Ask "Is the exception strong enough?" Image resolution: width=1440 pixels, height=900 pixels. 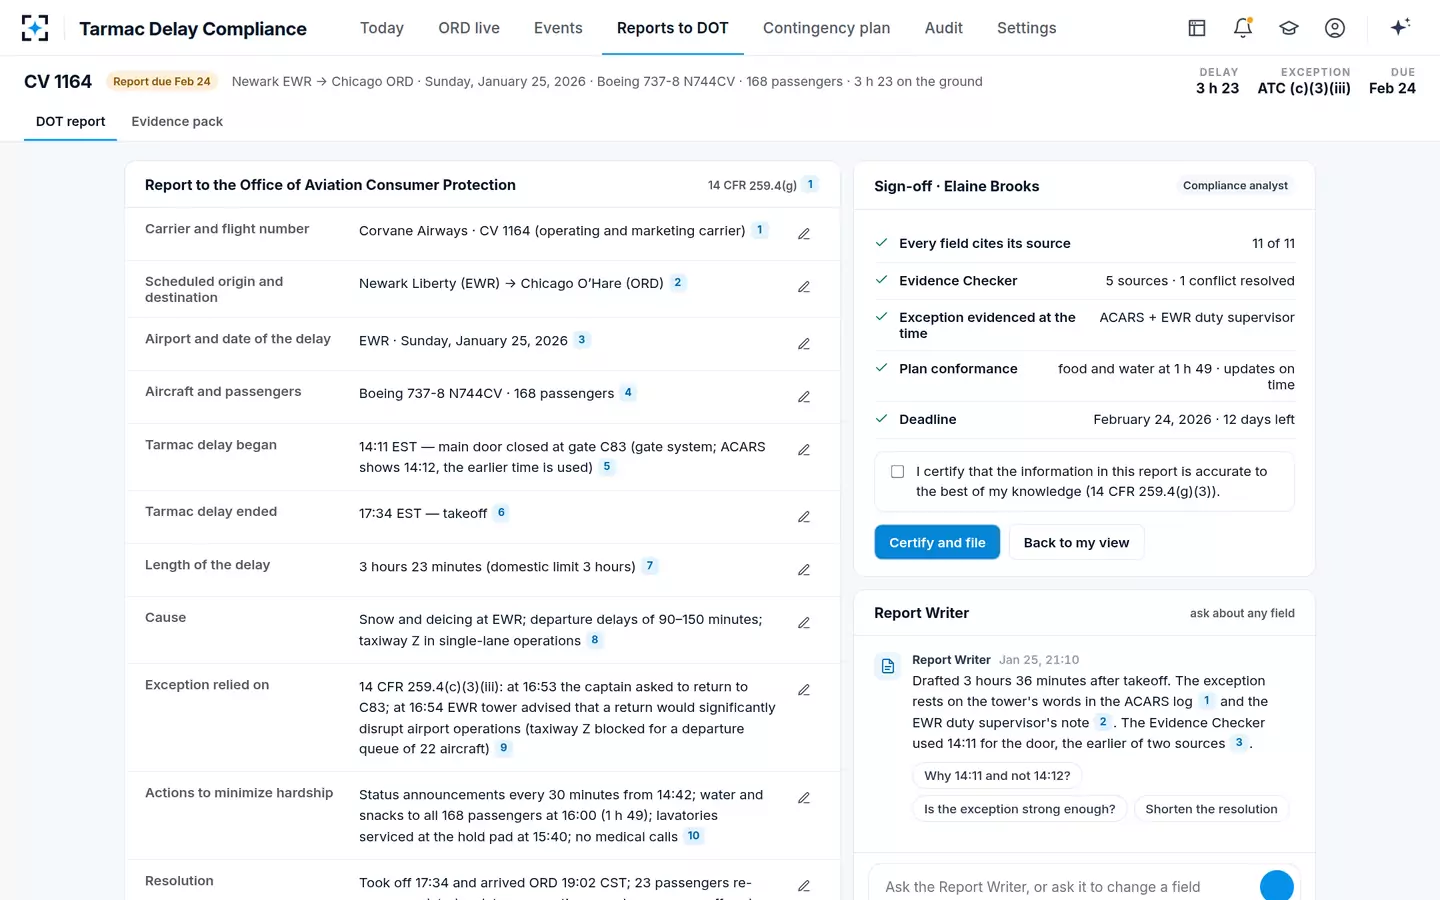point(1019,809)
